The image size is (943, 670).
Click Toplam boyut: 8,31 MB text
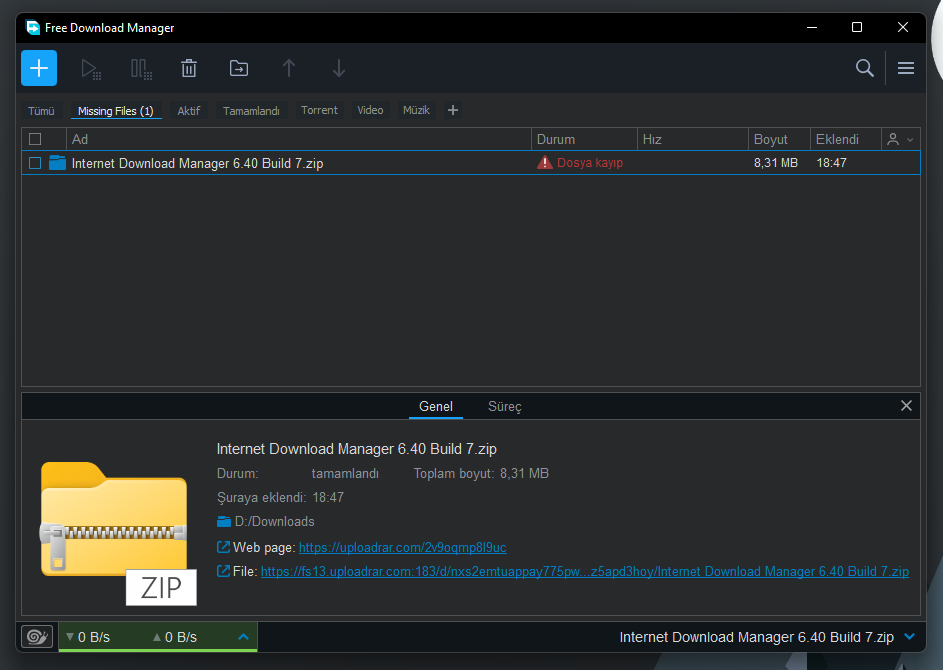point(481,473)
